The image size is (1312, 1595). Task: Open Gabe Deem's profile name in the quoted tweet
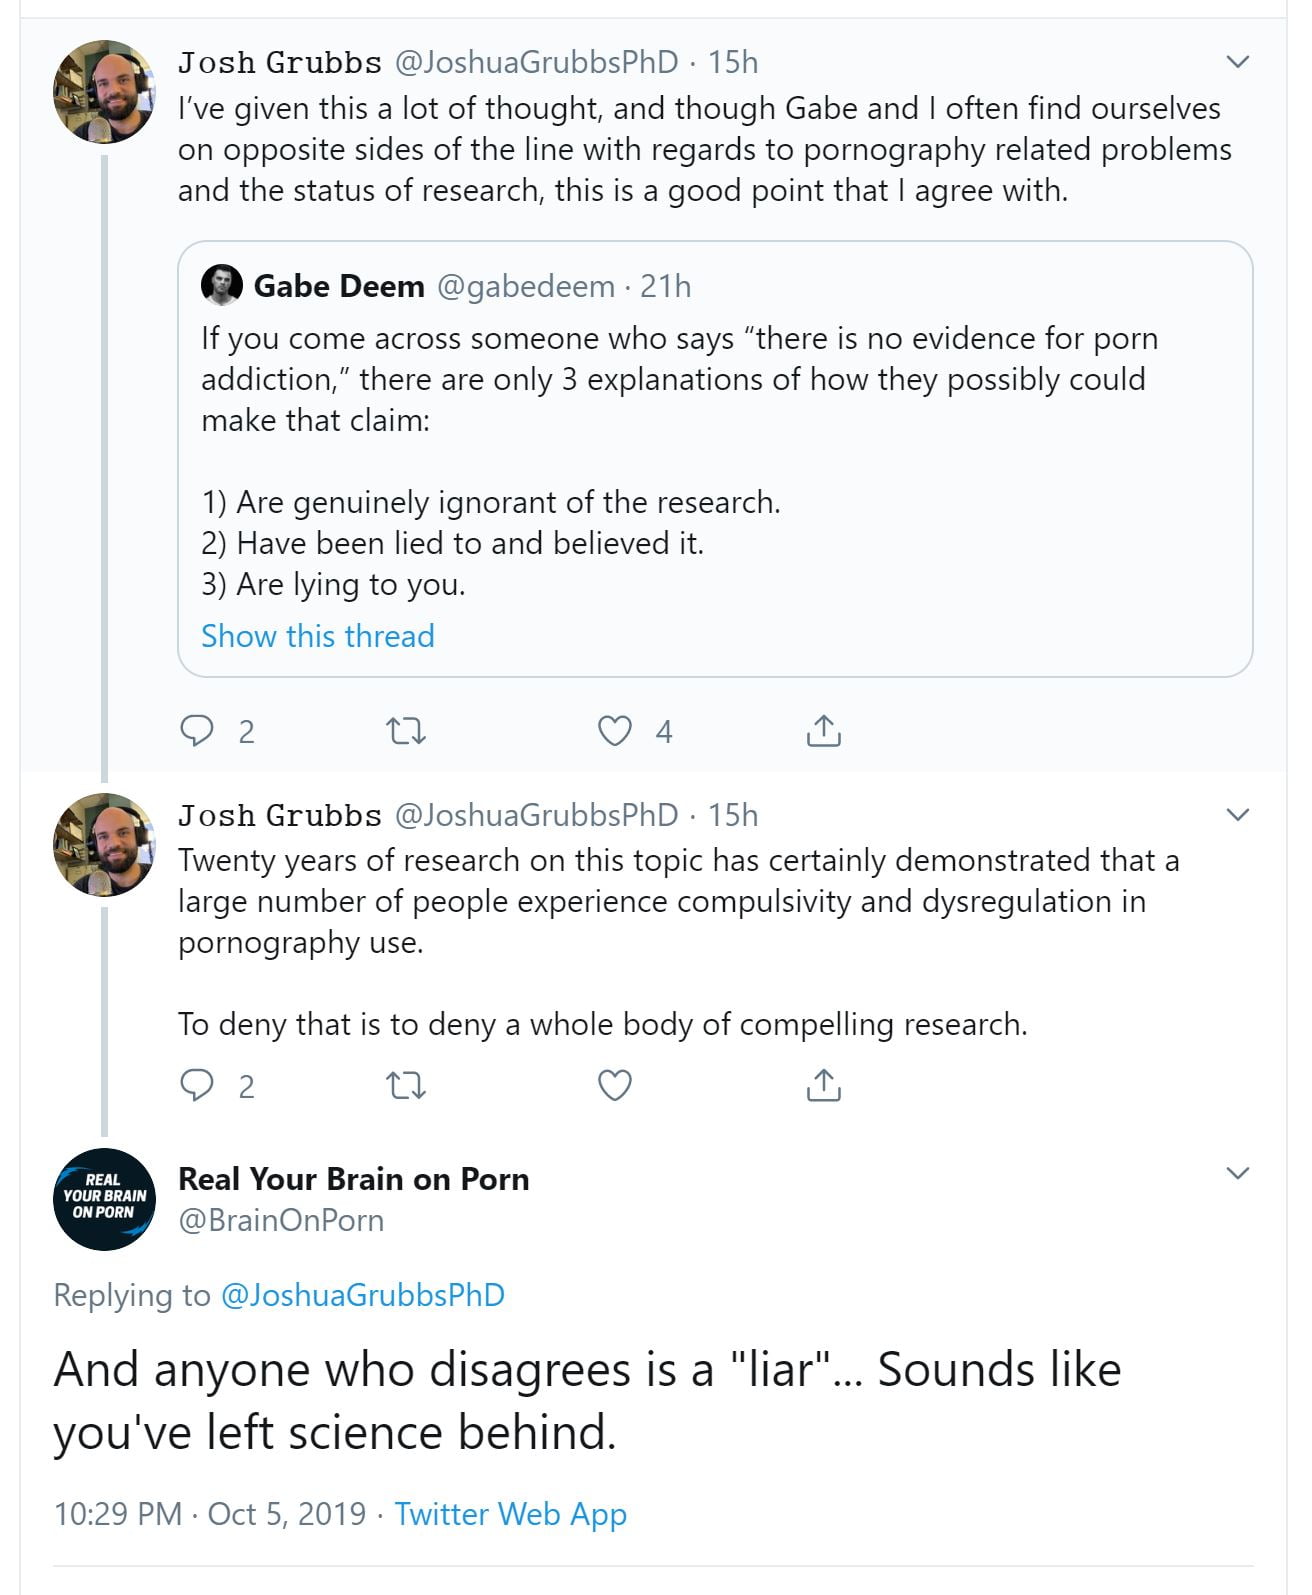click(339, 286)
